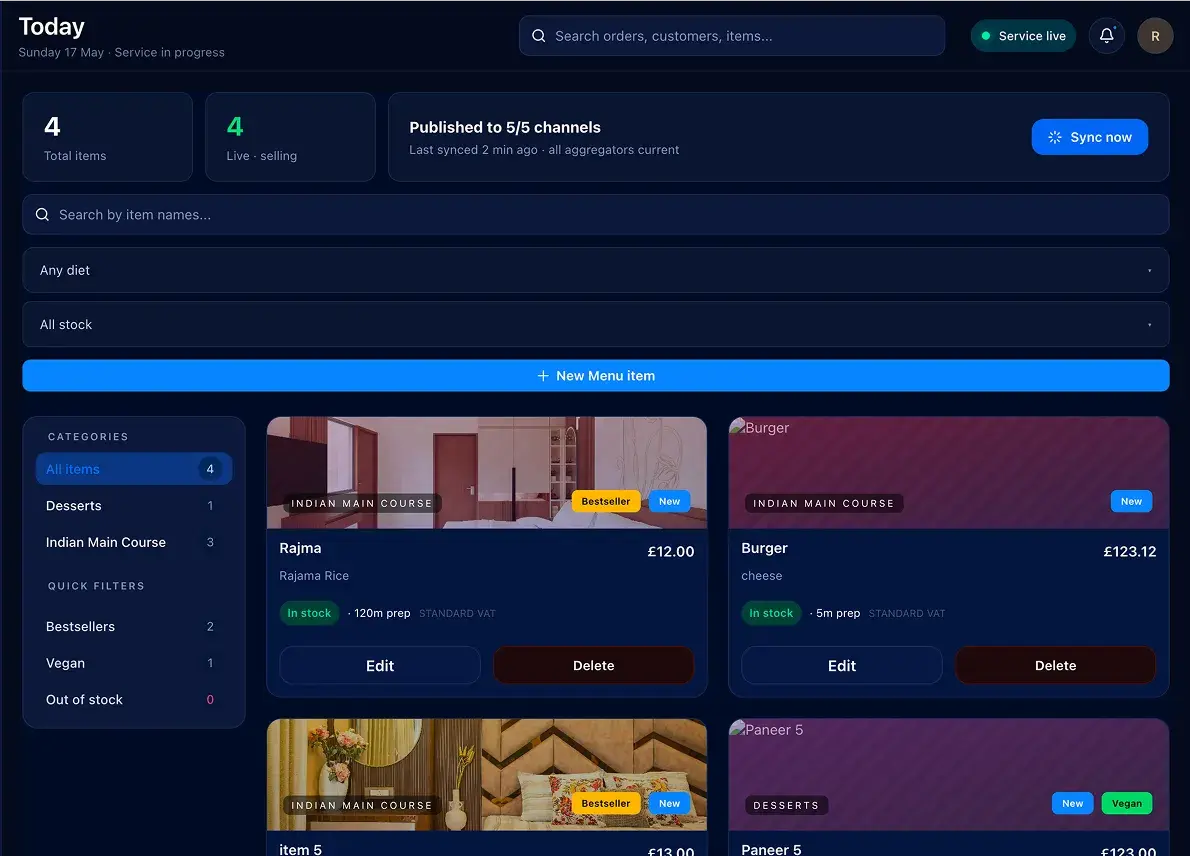Click the Rajama Rice description text
The image size is (1190, 856).
click(x=314, y=575)
